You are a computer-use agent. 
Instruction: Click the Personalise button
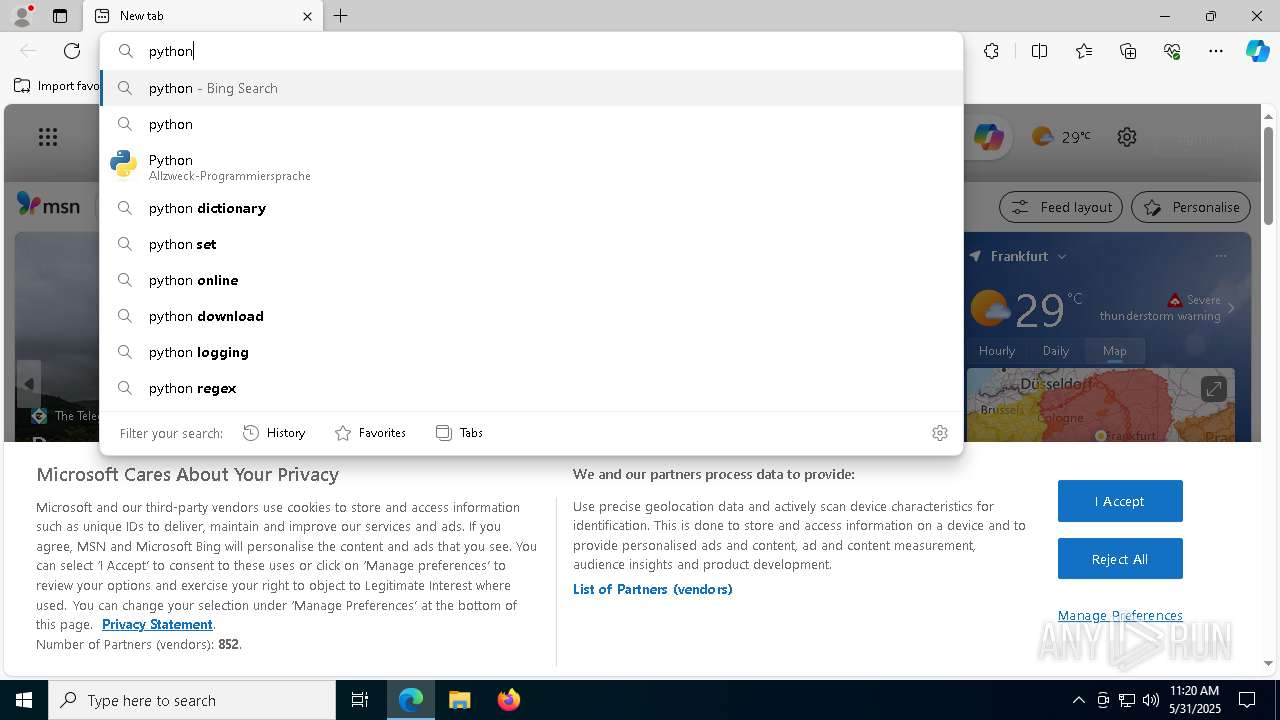pos(1191,207)
